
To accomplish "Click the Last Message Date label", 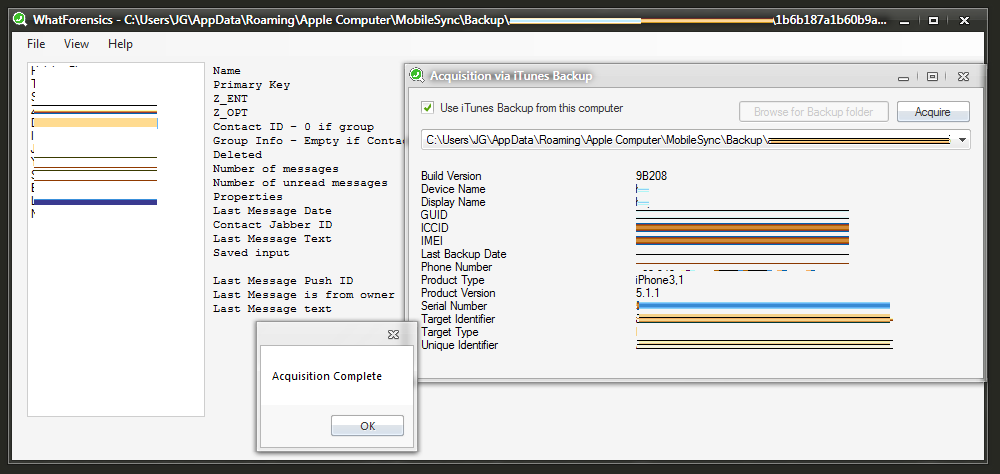I will (272, 211).
